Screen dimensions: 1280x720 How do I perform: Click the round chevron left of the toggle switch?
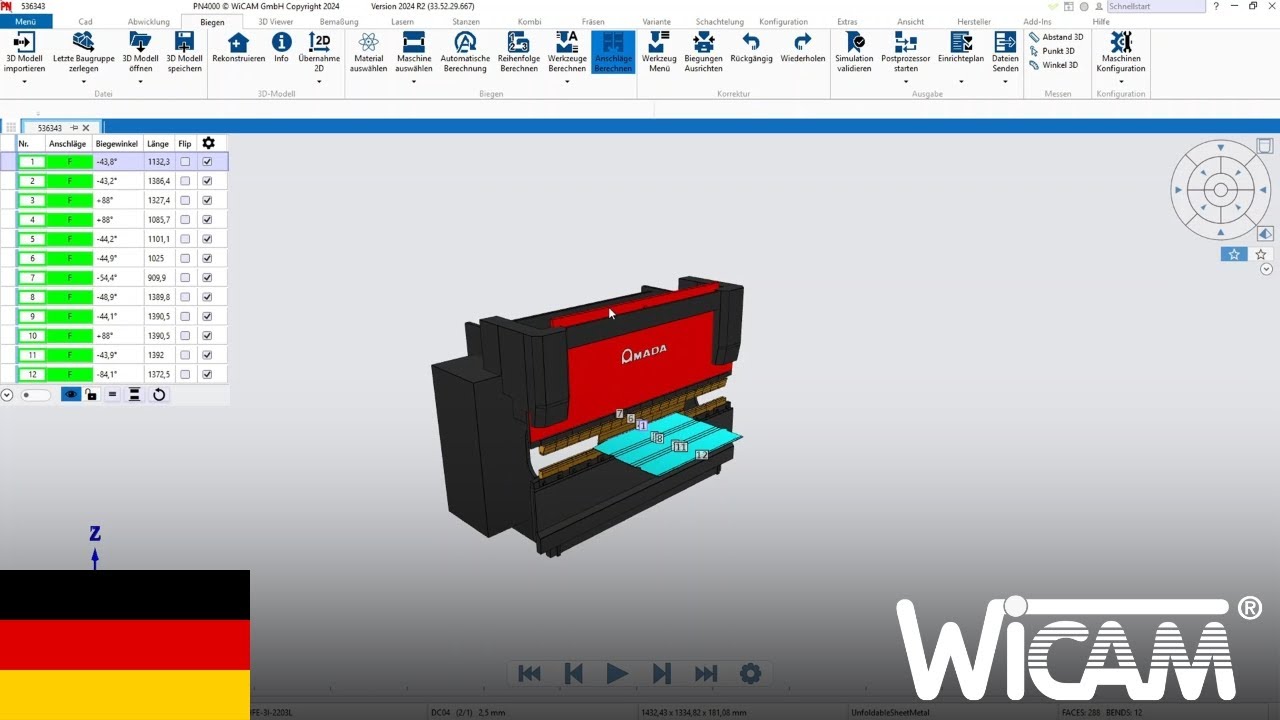pyautogui.click(x=7, y=395)
